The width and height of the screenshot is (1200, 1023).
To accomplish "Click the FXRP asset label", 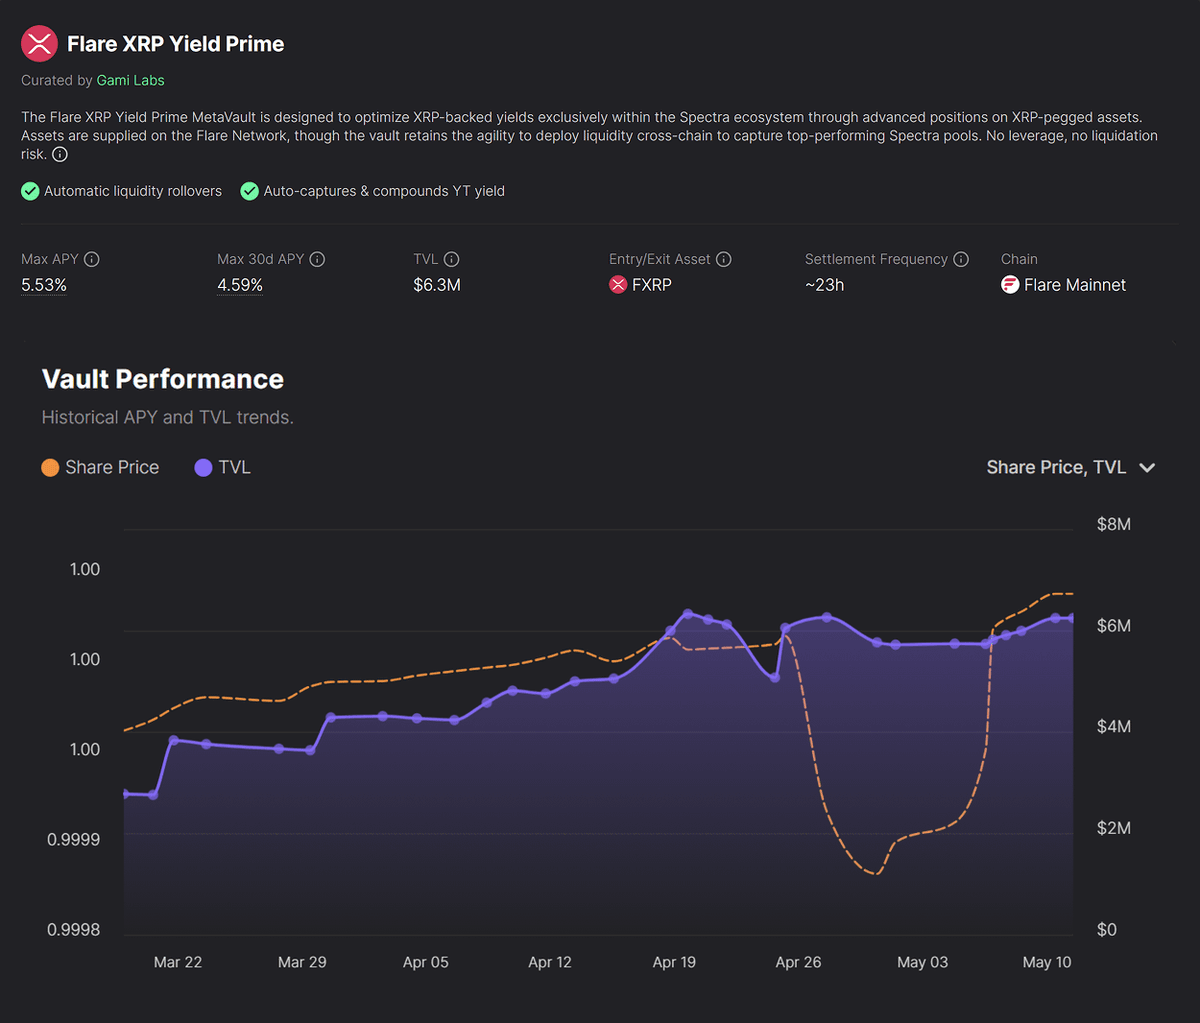I will [x=652, y=285].
